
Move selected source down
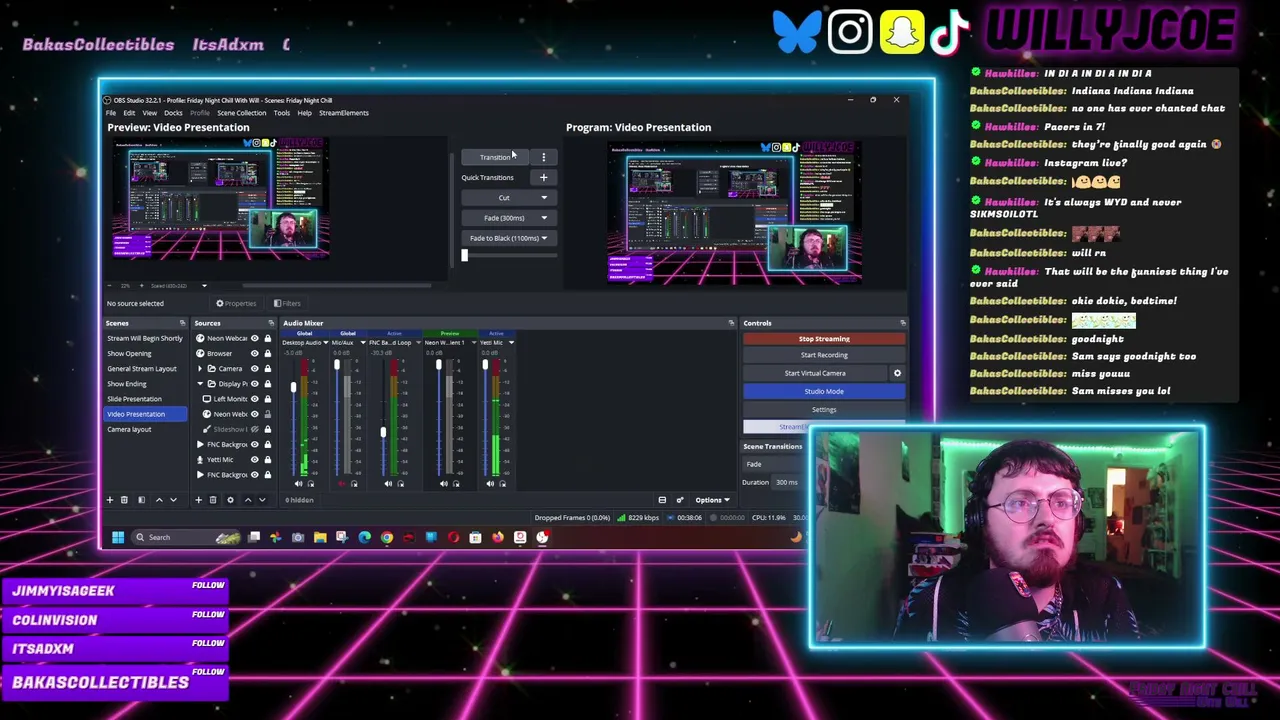pos(262,500)
